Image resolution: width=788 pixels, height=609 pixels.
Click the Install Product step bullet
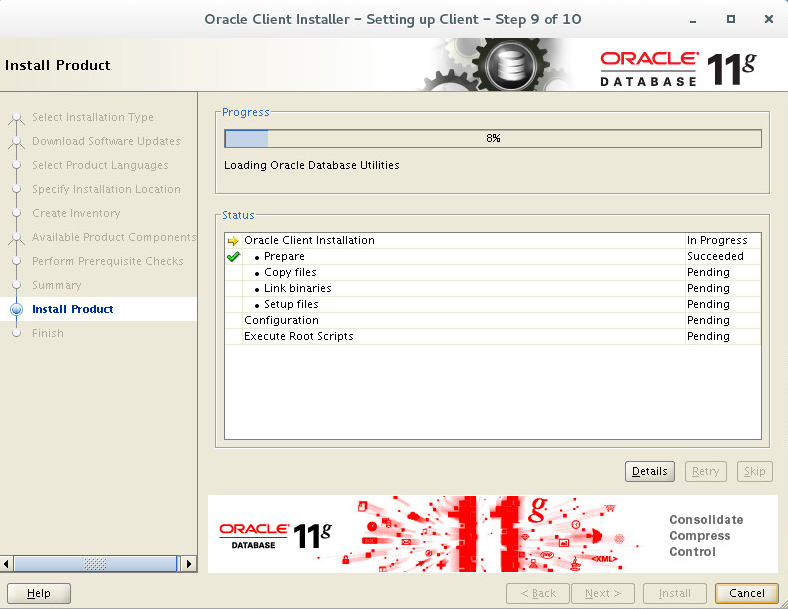click(x=17, y=310)
